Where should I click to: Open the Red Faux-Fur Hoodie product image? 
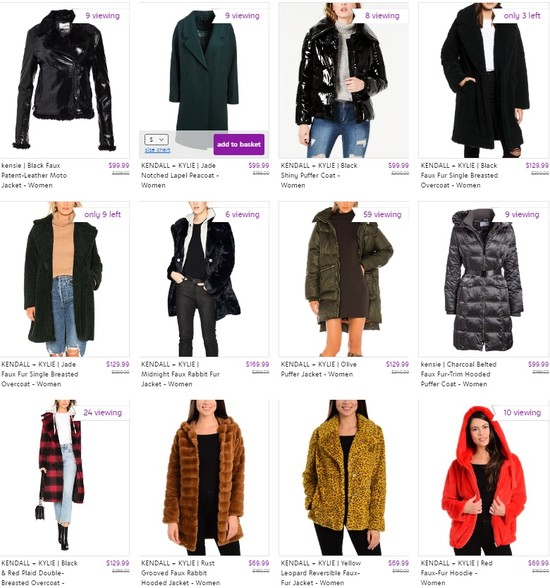[x=483, y=478]
